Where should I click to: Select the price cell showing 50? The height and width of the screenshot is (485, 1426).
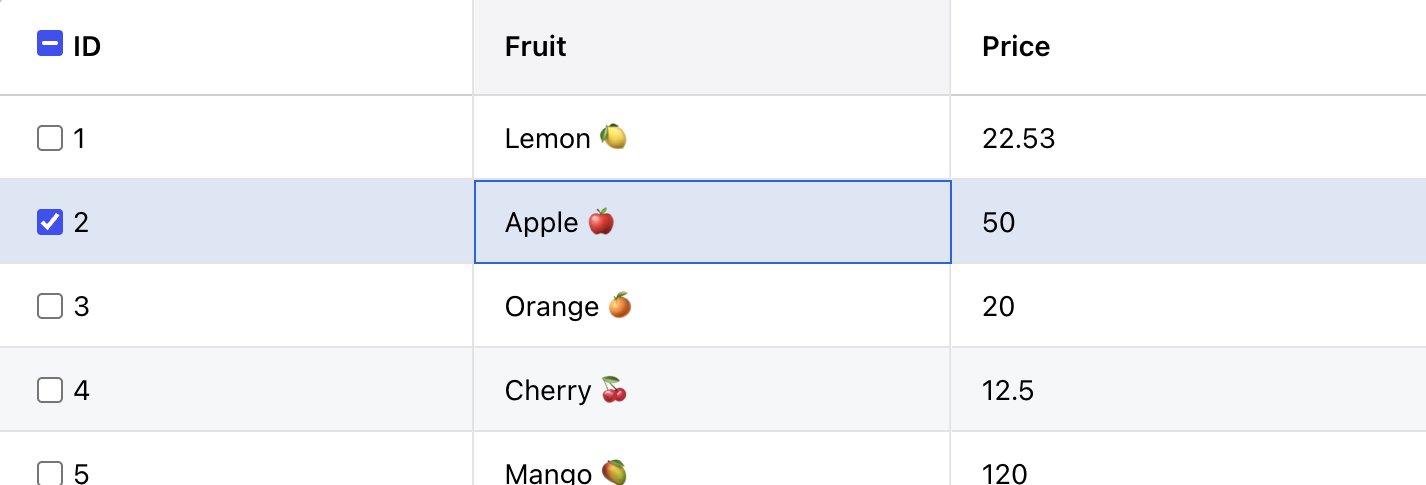click(x=999, y=222)
